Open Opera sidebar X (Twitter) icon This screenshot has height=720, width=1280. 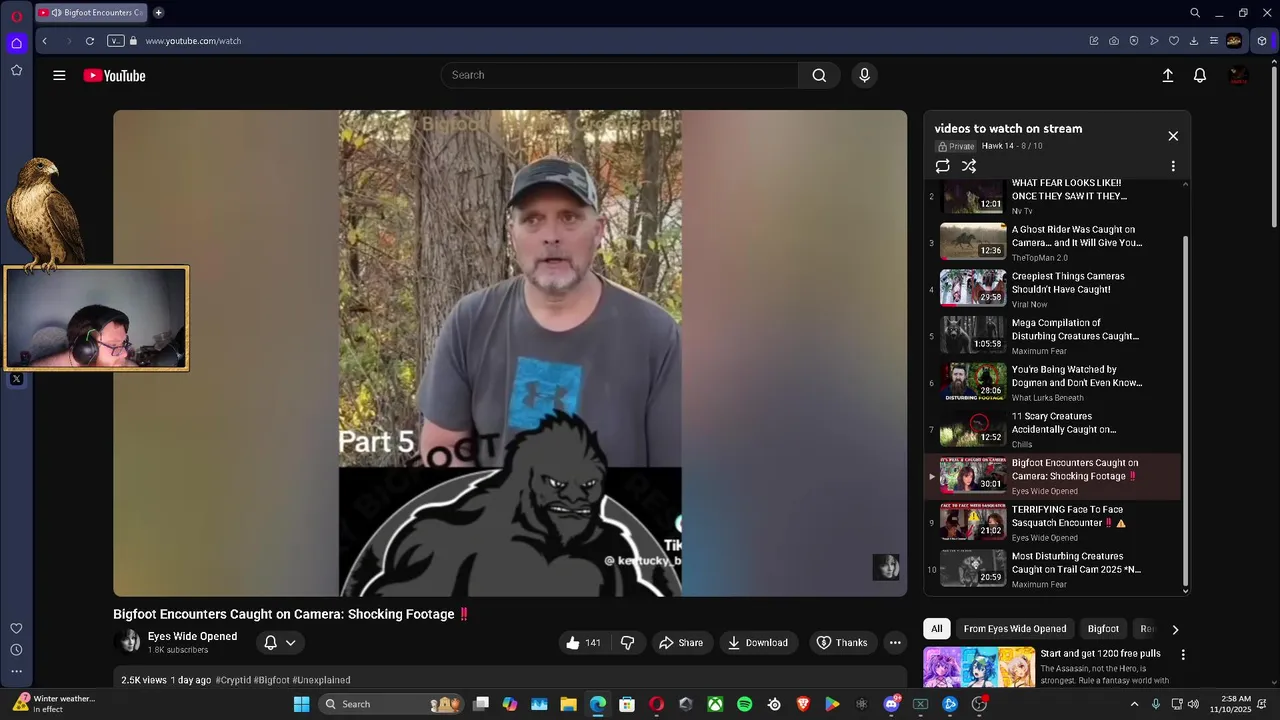pyautogui.click(x=16, y=379)
